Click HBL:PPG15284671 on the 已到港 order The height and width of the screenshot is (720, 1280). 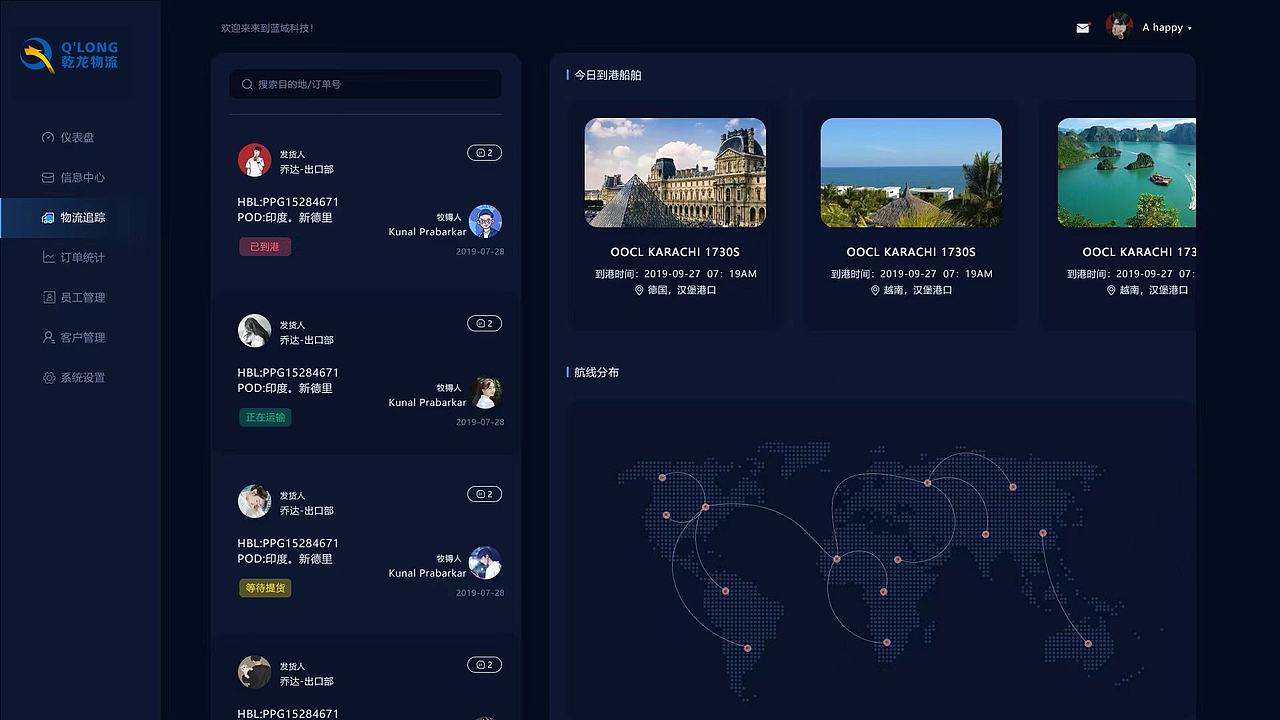click(288, 202)
